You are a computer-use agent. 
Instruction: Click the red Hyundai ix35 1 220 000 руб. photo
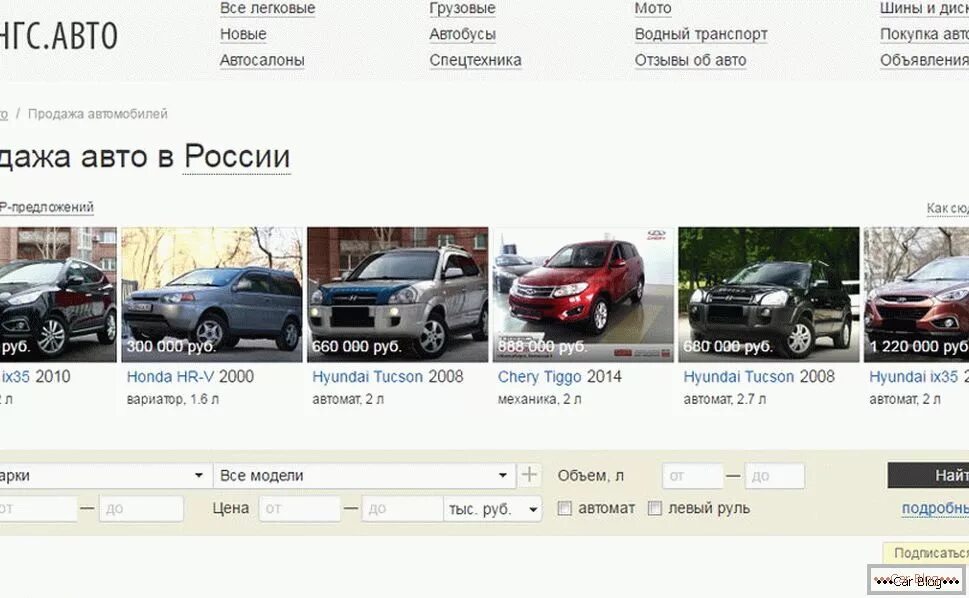[x=916, y=294]
